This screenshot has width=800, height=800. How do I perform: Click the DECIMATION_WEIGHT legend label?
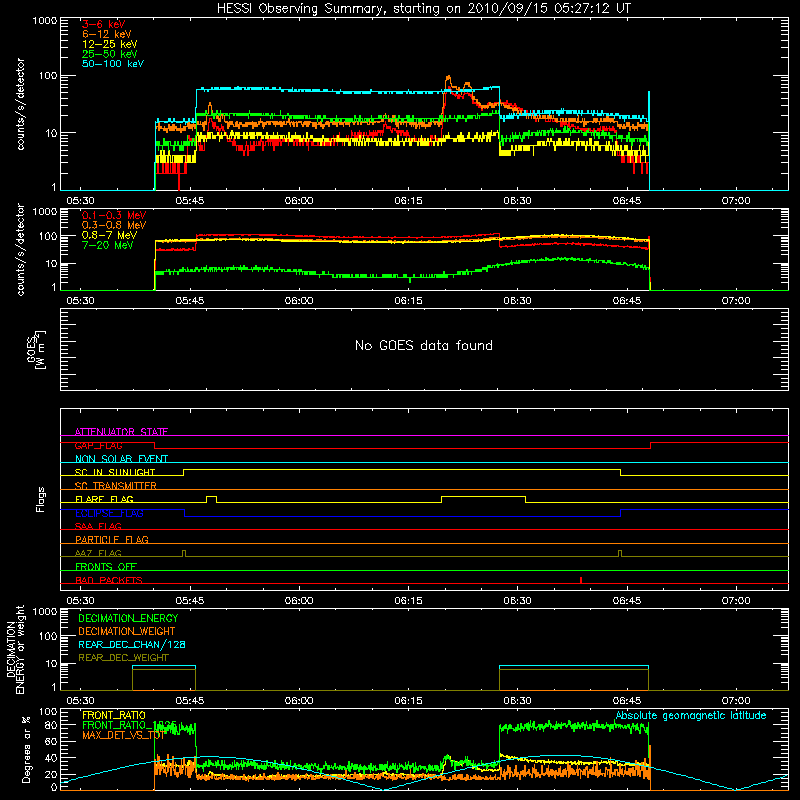(x=127, y=631)
